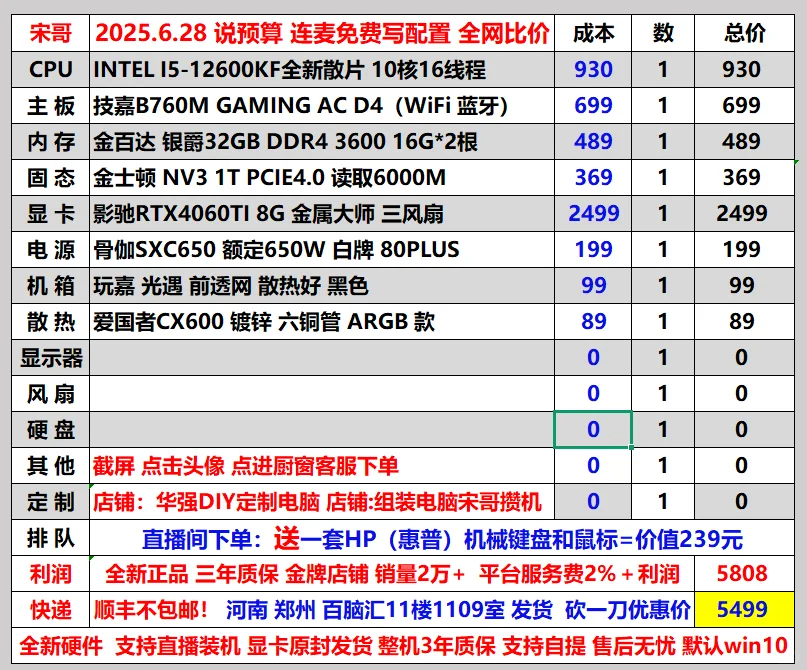Viewport: 807px width, 670px height.
Task: Select the 930 total price cell
Action: click(744, 69)
